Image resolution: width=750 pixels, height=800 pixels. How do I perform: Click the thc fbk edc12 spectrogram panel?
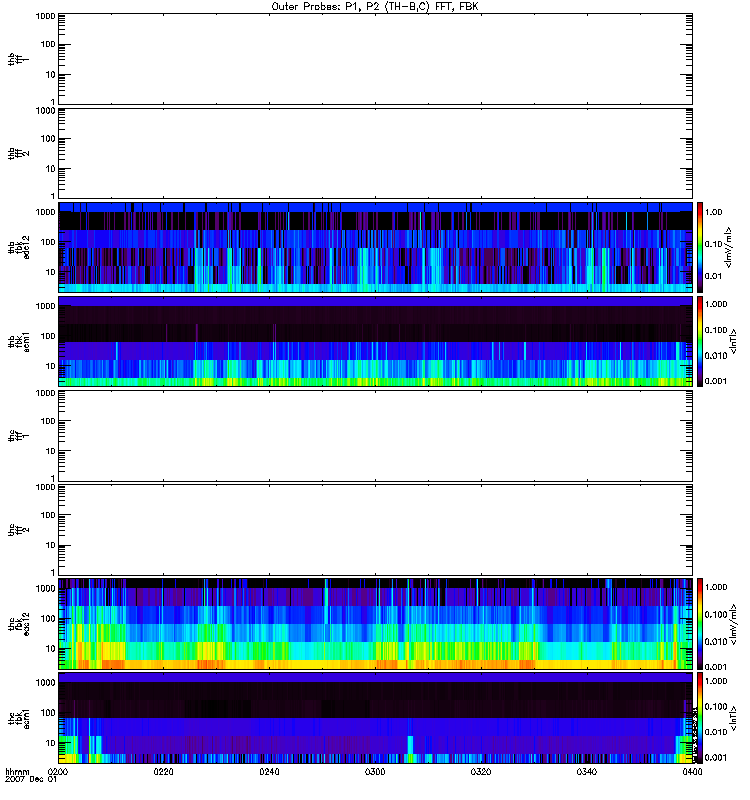[x=375, y=623]
